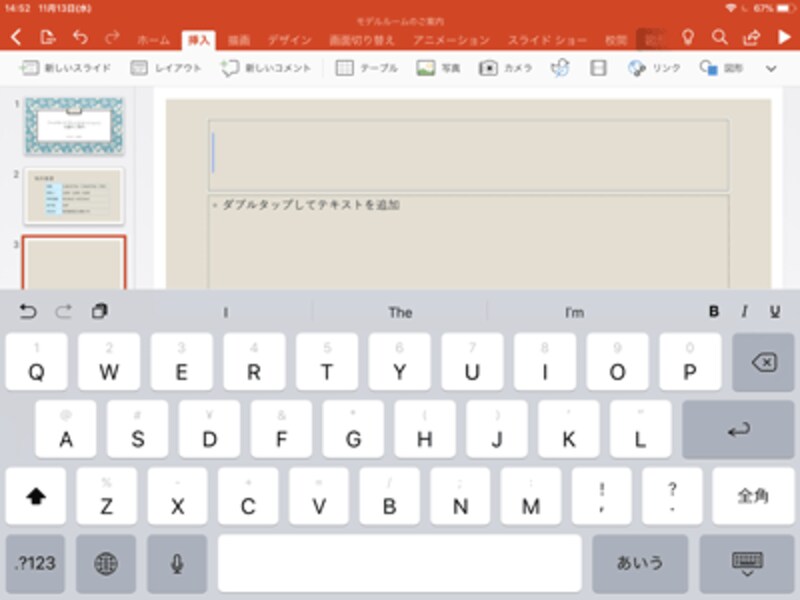Toggle underline formatting on keyboard bar
This screenshot has height=600, width=800.
point(774,311)
